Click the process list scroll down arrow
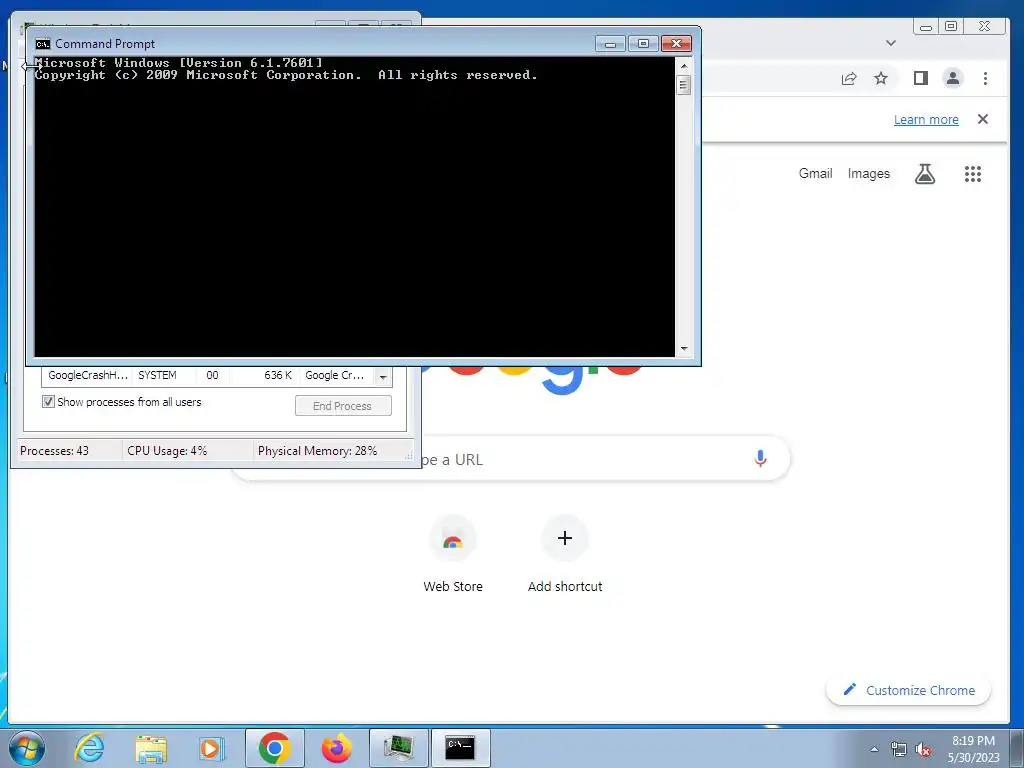1024x768 pixels. click(383, 377)
